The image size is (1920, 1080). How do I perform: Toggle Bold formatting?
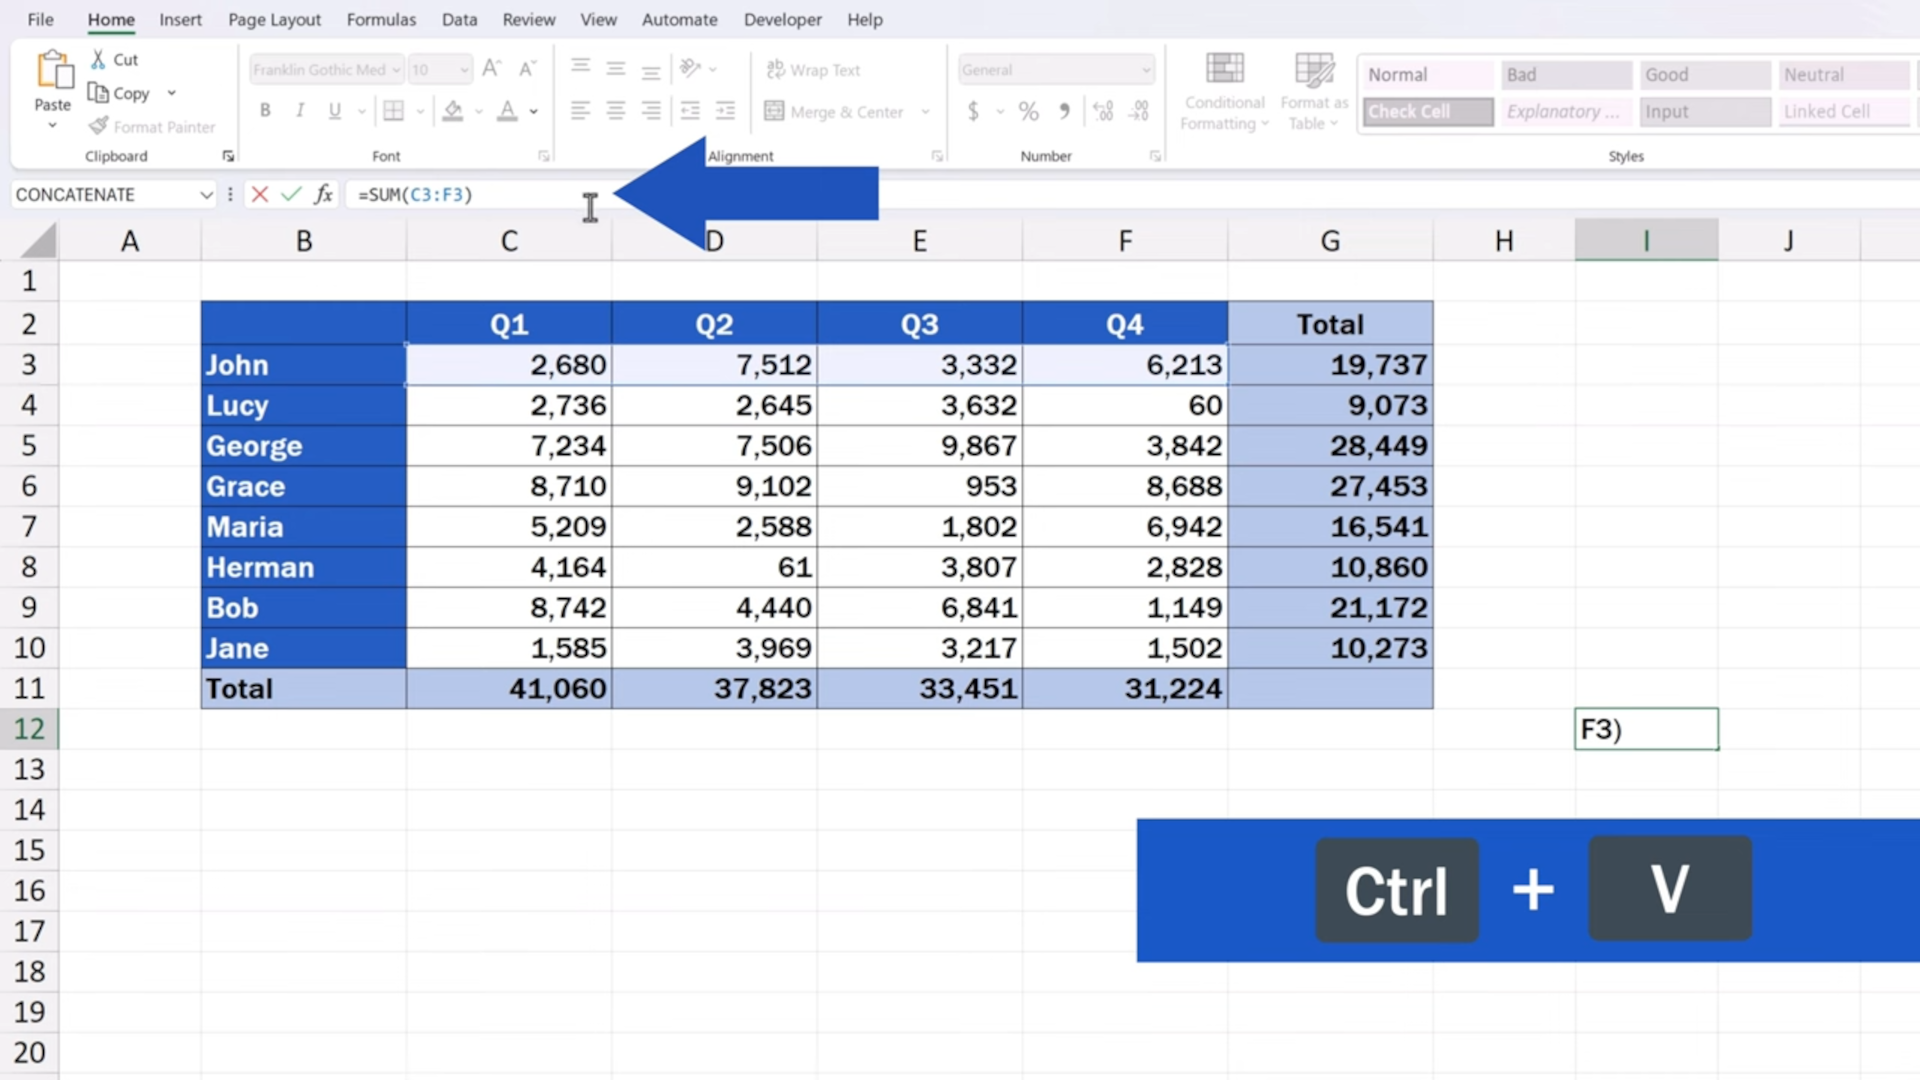265,111
